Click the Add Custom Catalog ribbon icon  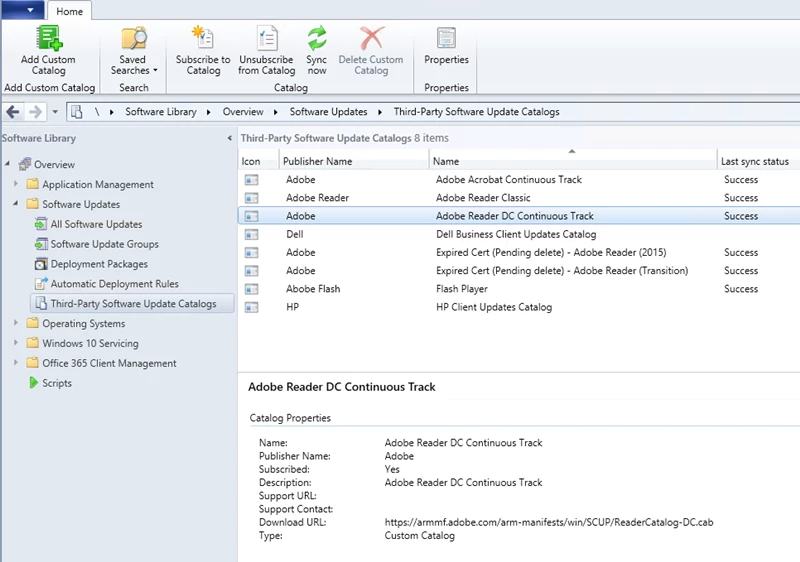pyautogui.click(x=48, y=38)
